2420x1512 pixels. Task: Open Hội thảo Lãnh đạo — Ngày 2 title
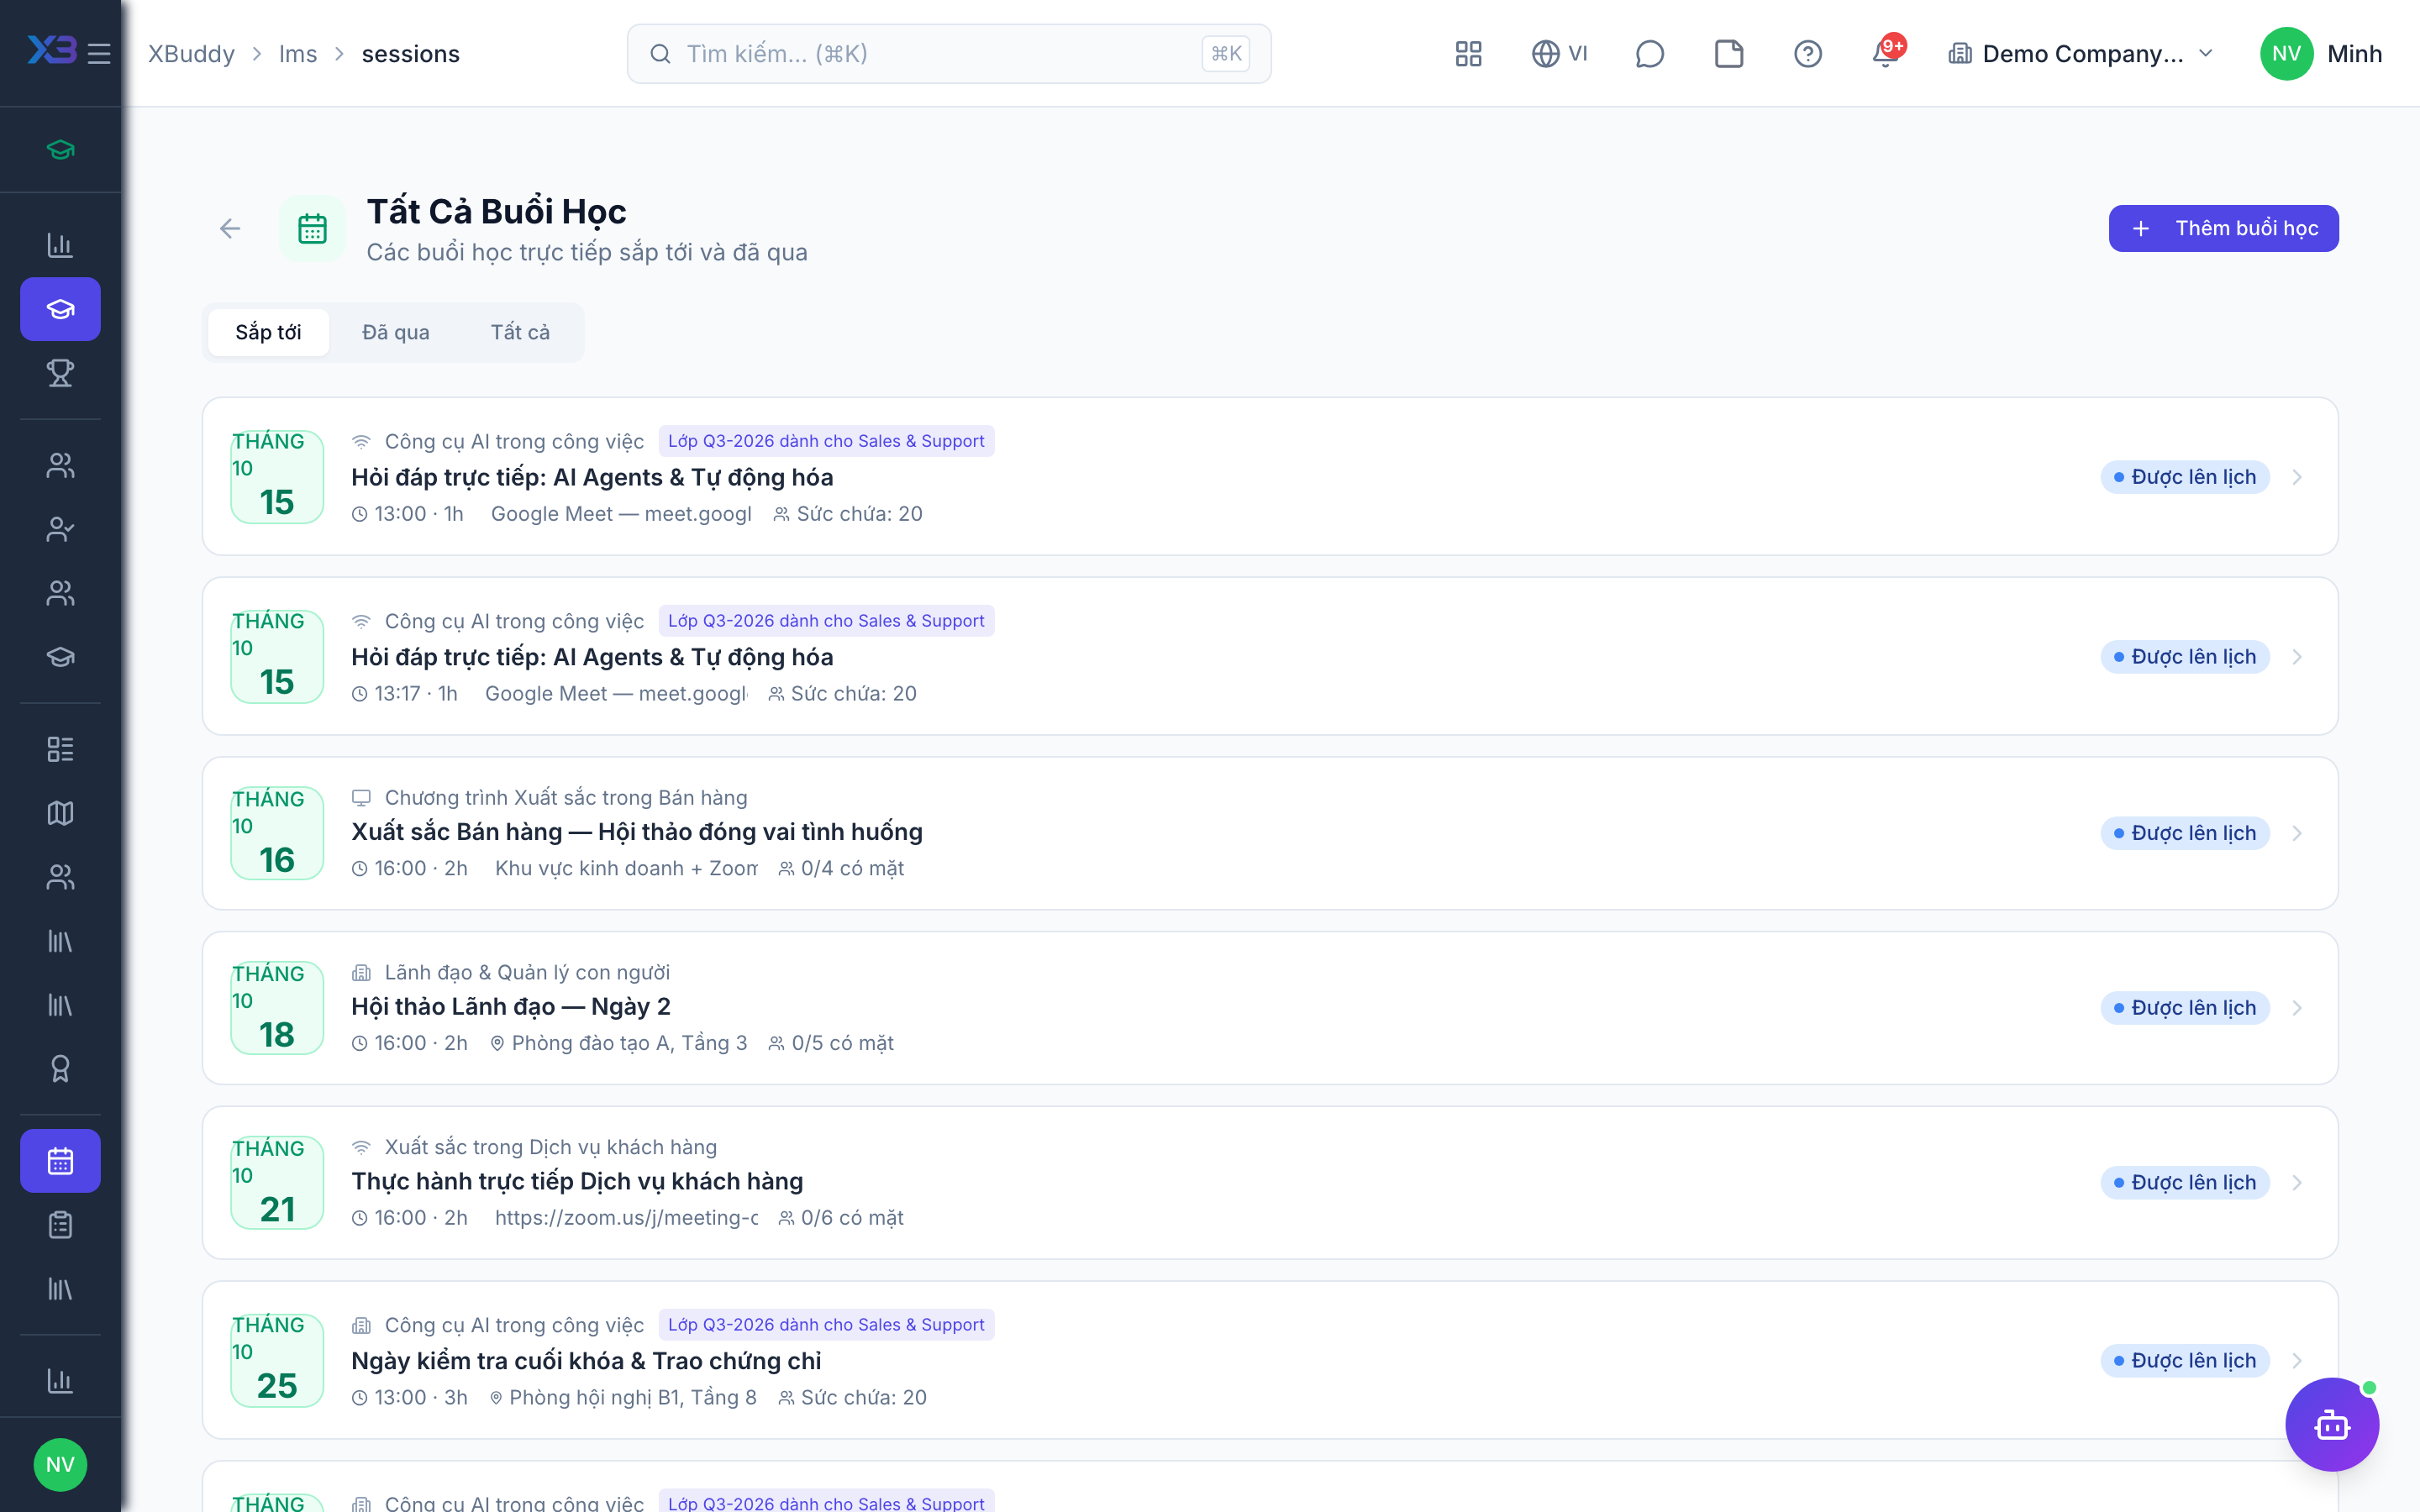[x=511, y=1007]
